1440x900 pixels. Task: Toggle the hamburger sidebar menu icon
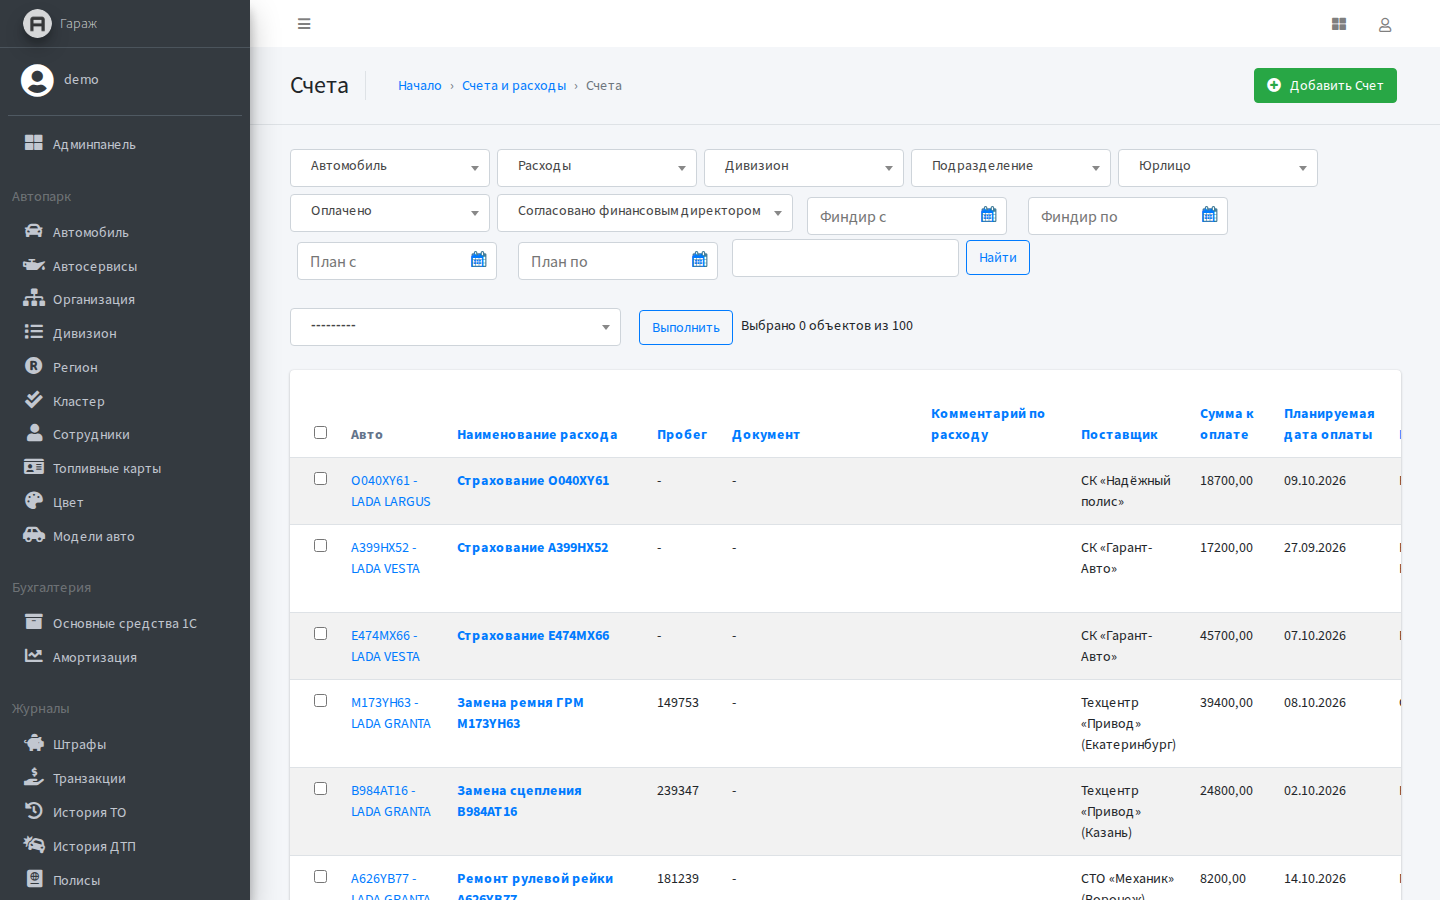[304, 24]
